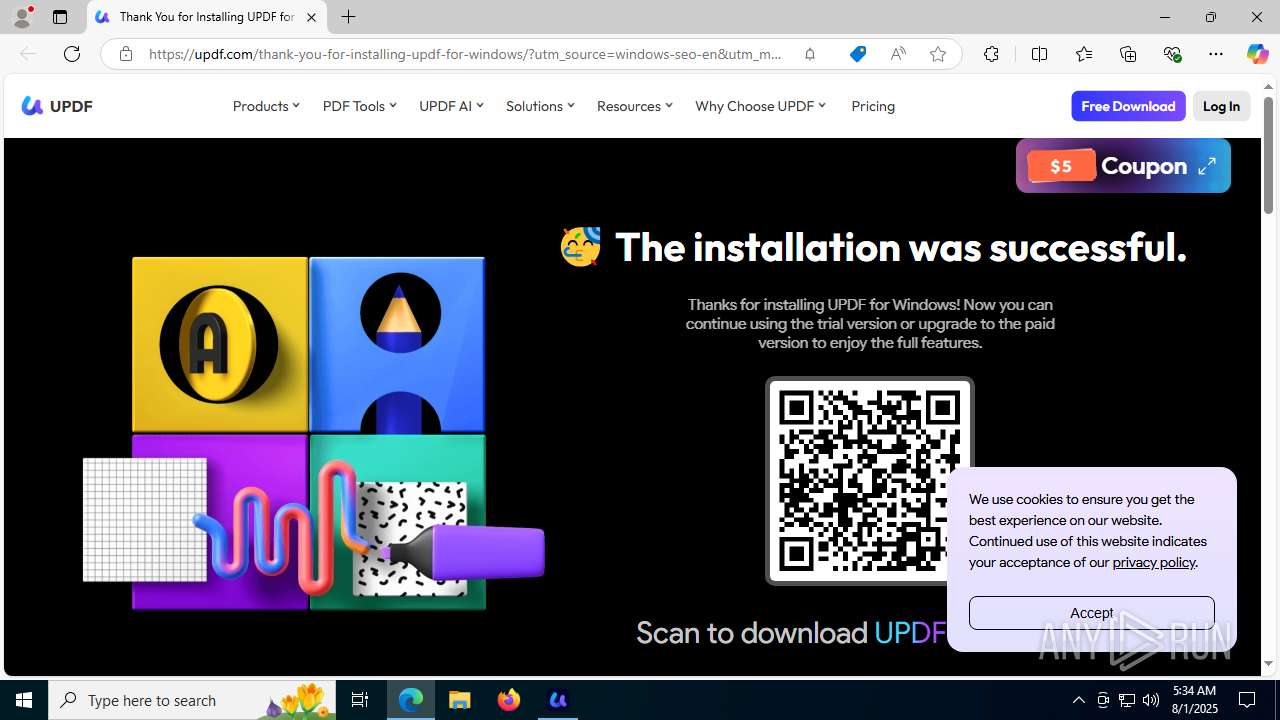Click the 'The installation was successful.' heading
Viewport: 1280px width, 720px height.
(900, 247)
